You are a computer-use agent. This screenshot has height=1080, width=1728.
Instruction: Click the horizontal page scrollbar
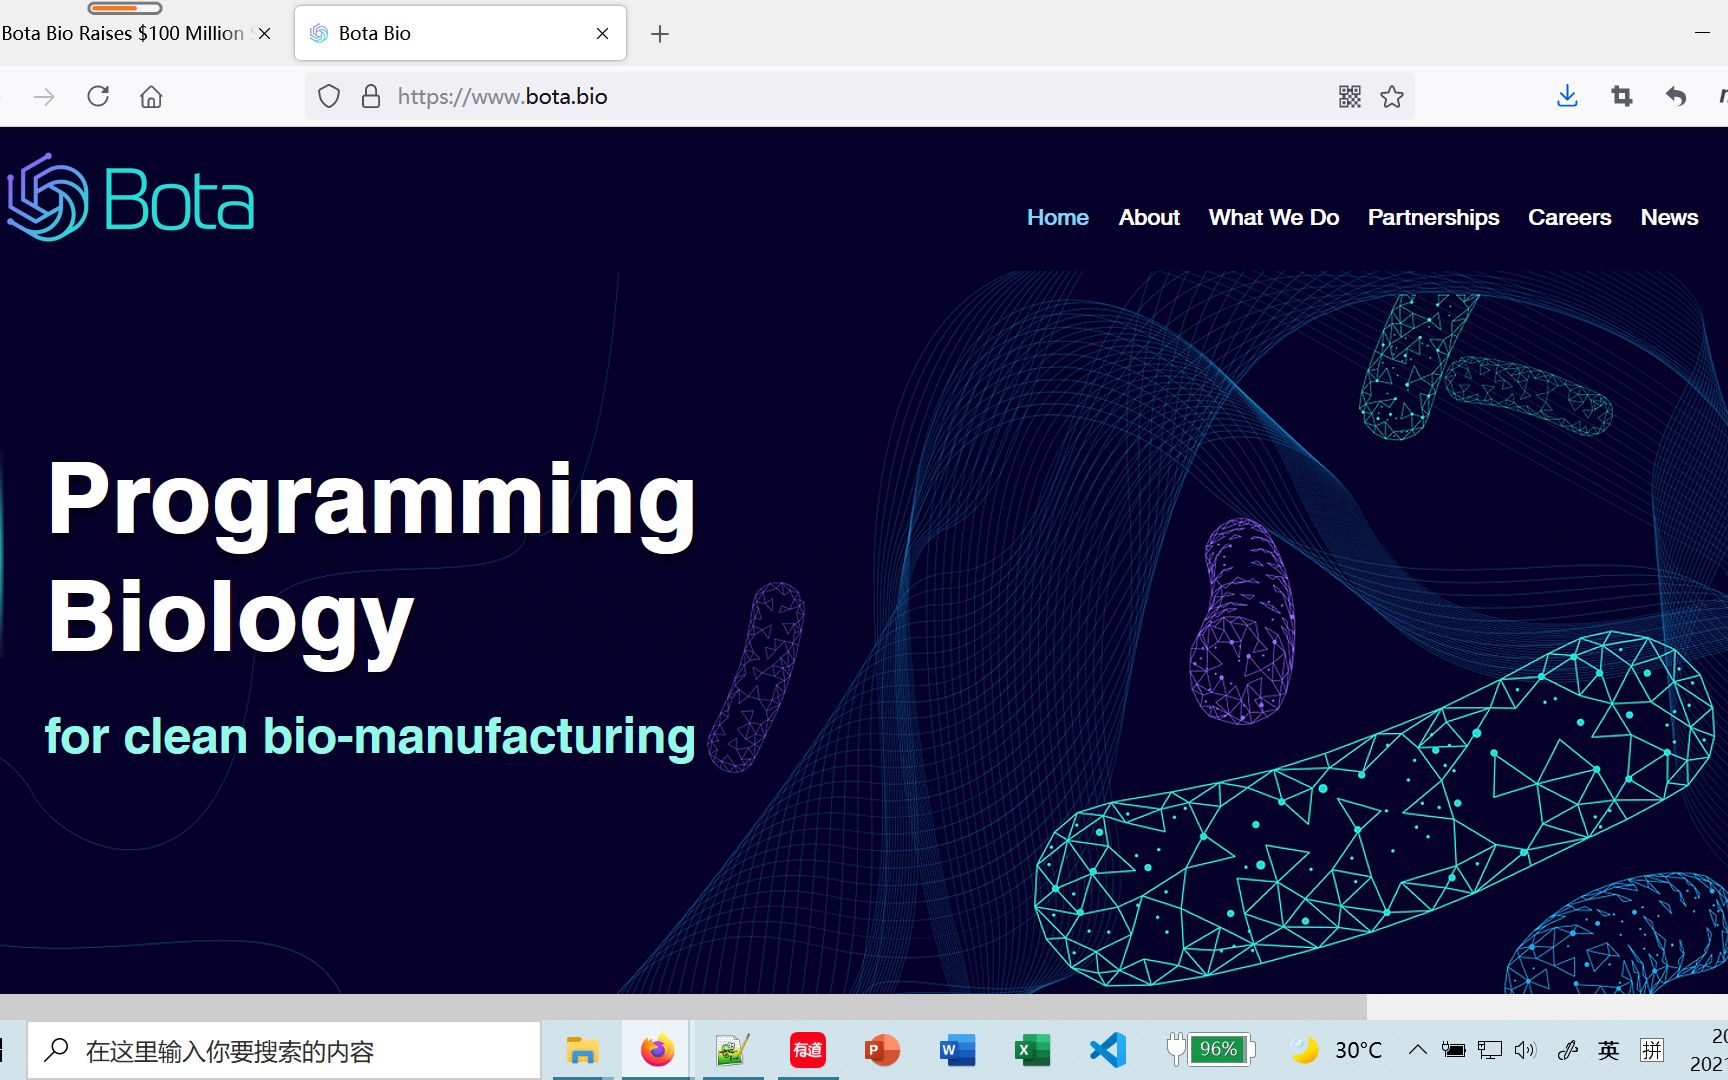point(683,1006)
